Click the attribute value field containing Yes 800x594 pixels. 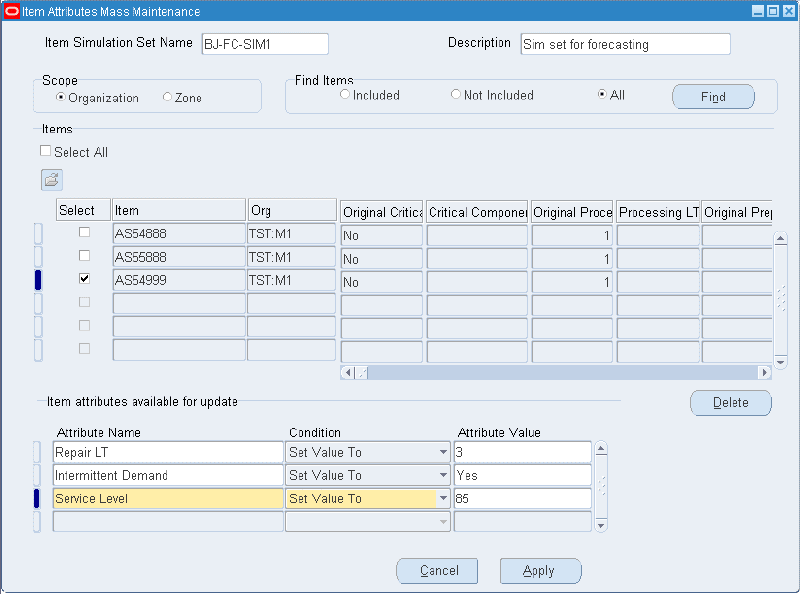pos(522,475)
